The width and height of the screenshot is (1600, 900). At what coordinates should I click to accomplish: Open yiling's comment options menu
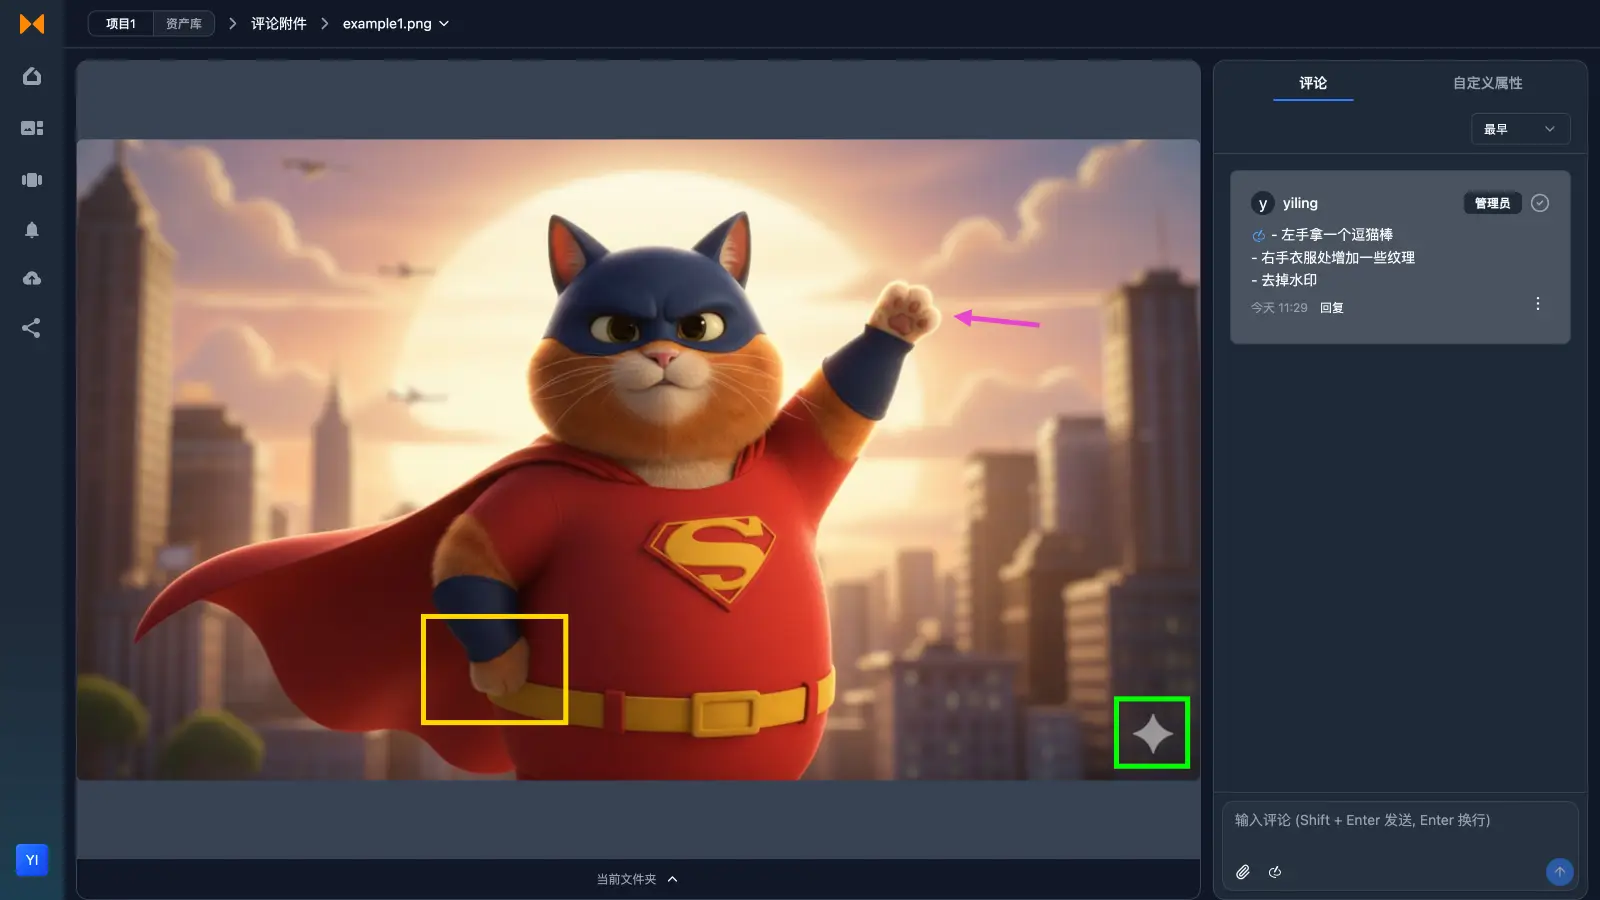1538,304
